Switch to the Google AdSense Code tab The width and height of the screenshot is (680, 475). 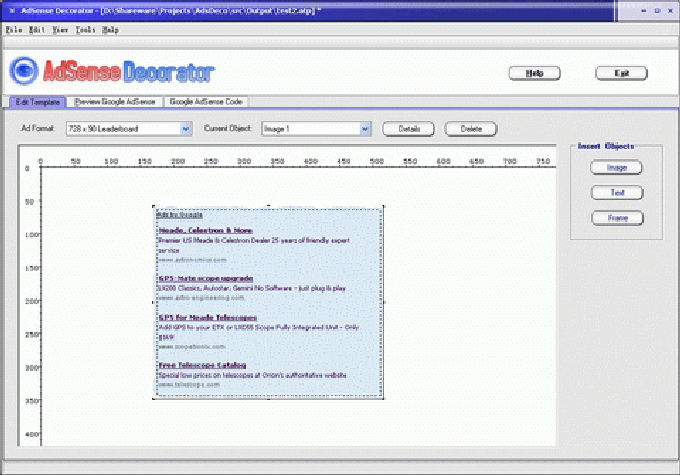206,102
